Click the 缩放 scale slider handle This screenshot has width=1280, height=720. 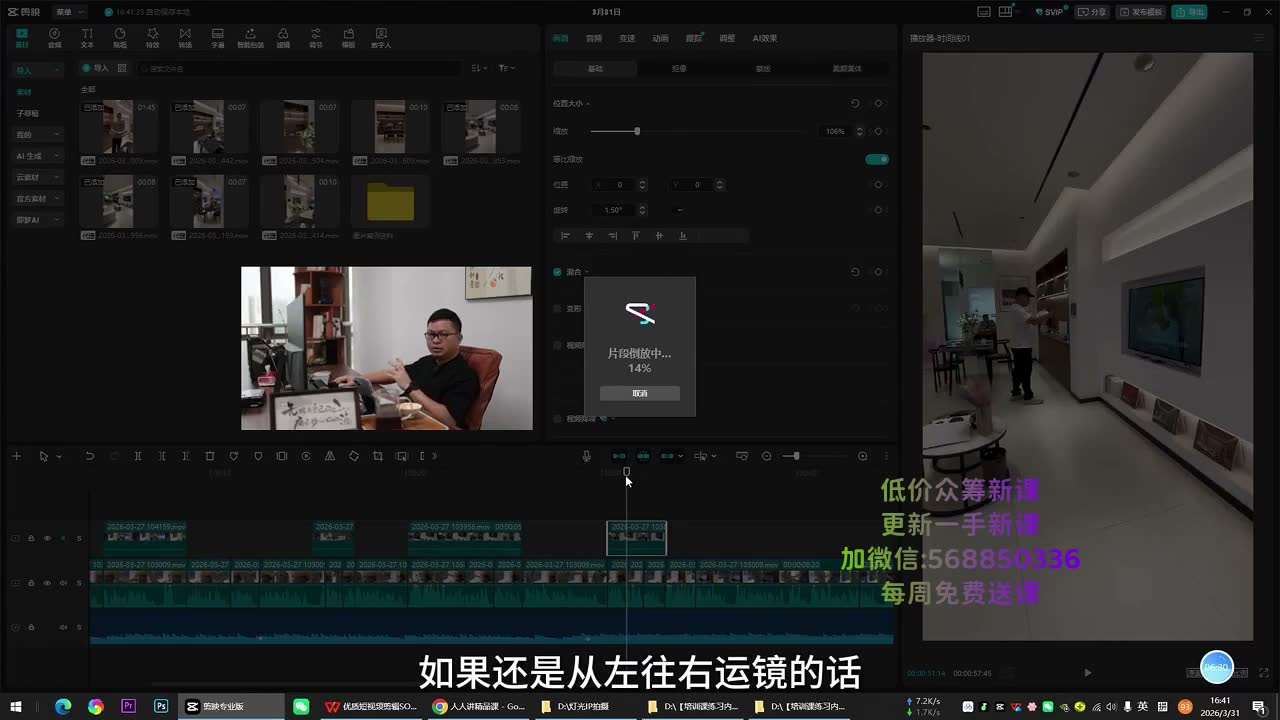pos(637,131)
